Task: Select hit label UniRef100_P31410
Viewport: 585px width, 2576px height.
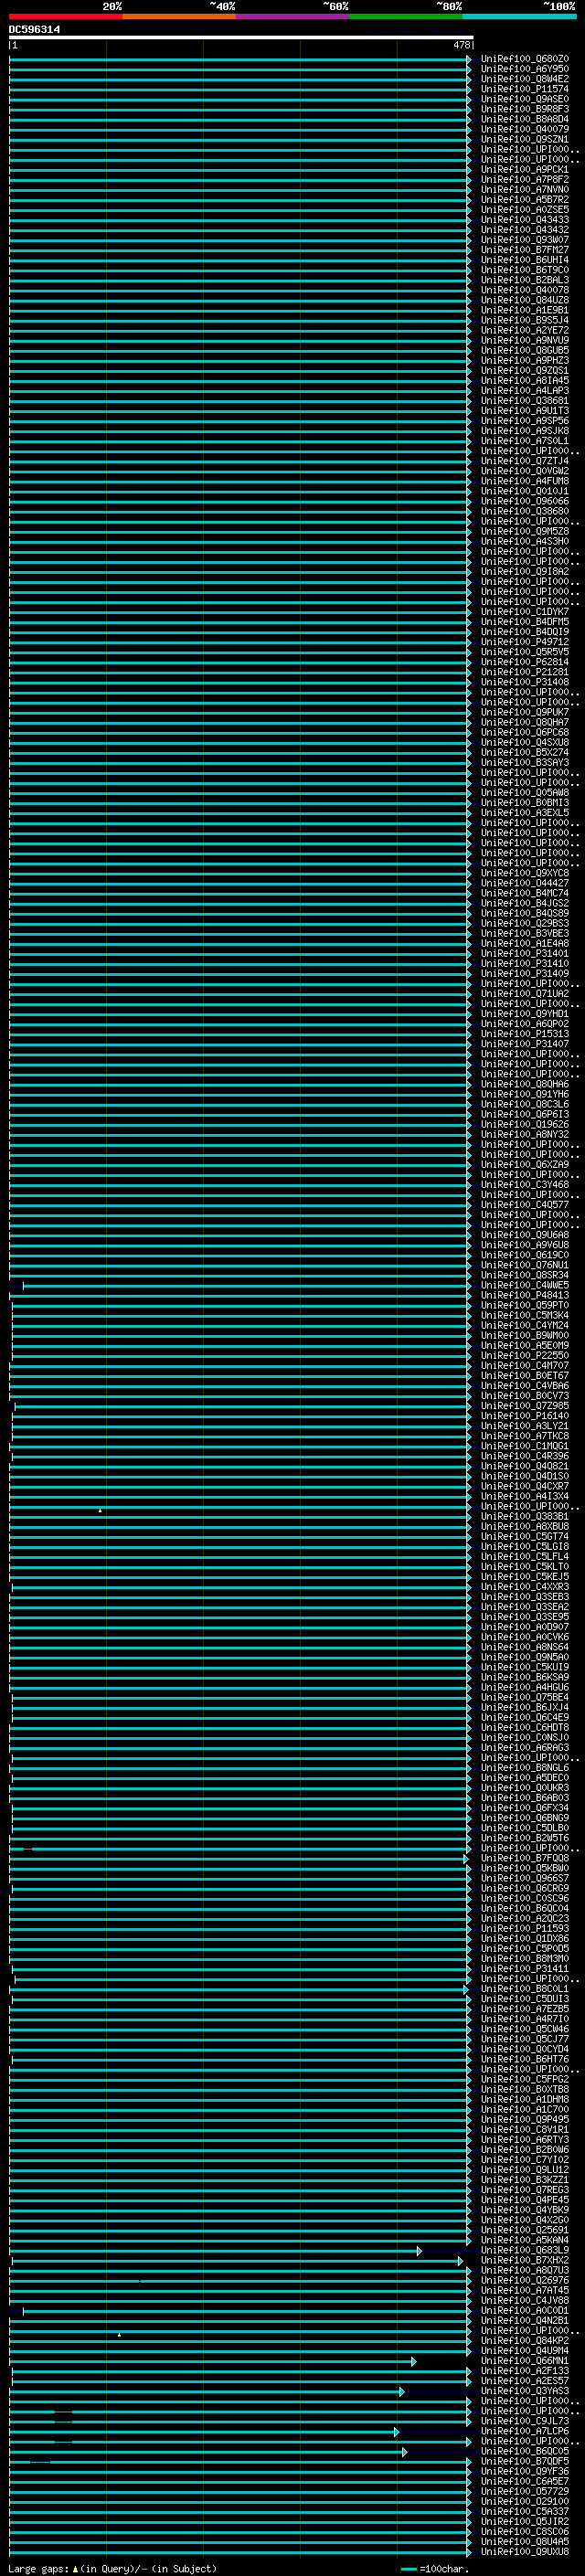Action: pyautogui.click(x=524, y=963)
